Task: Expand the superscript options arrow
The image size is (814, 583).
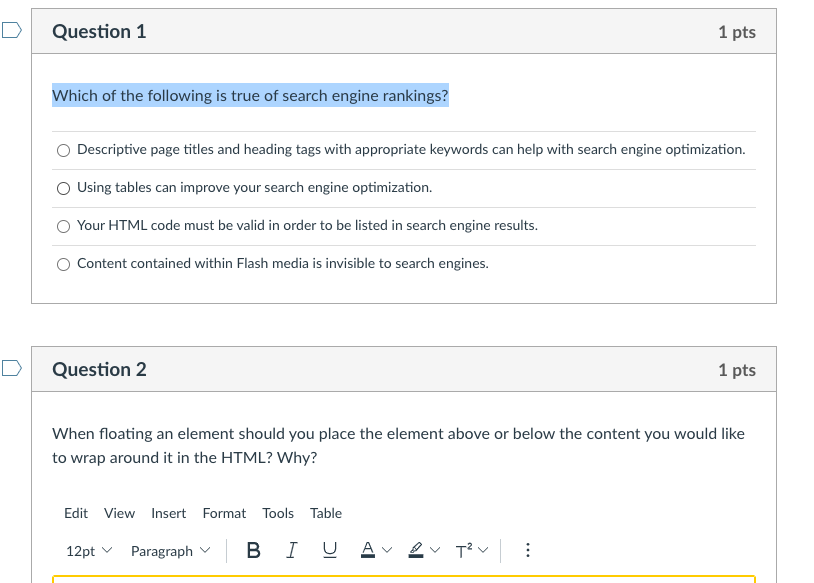Action: [x=483, y=550]
